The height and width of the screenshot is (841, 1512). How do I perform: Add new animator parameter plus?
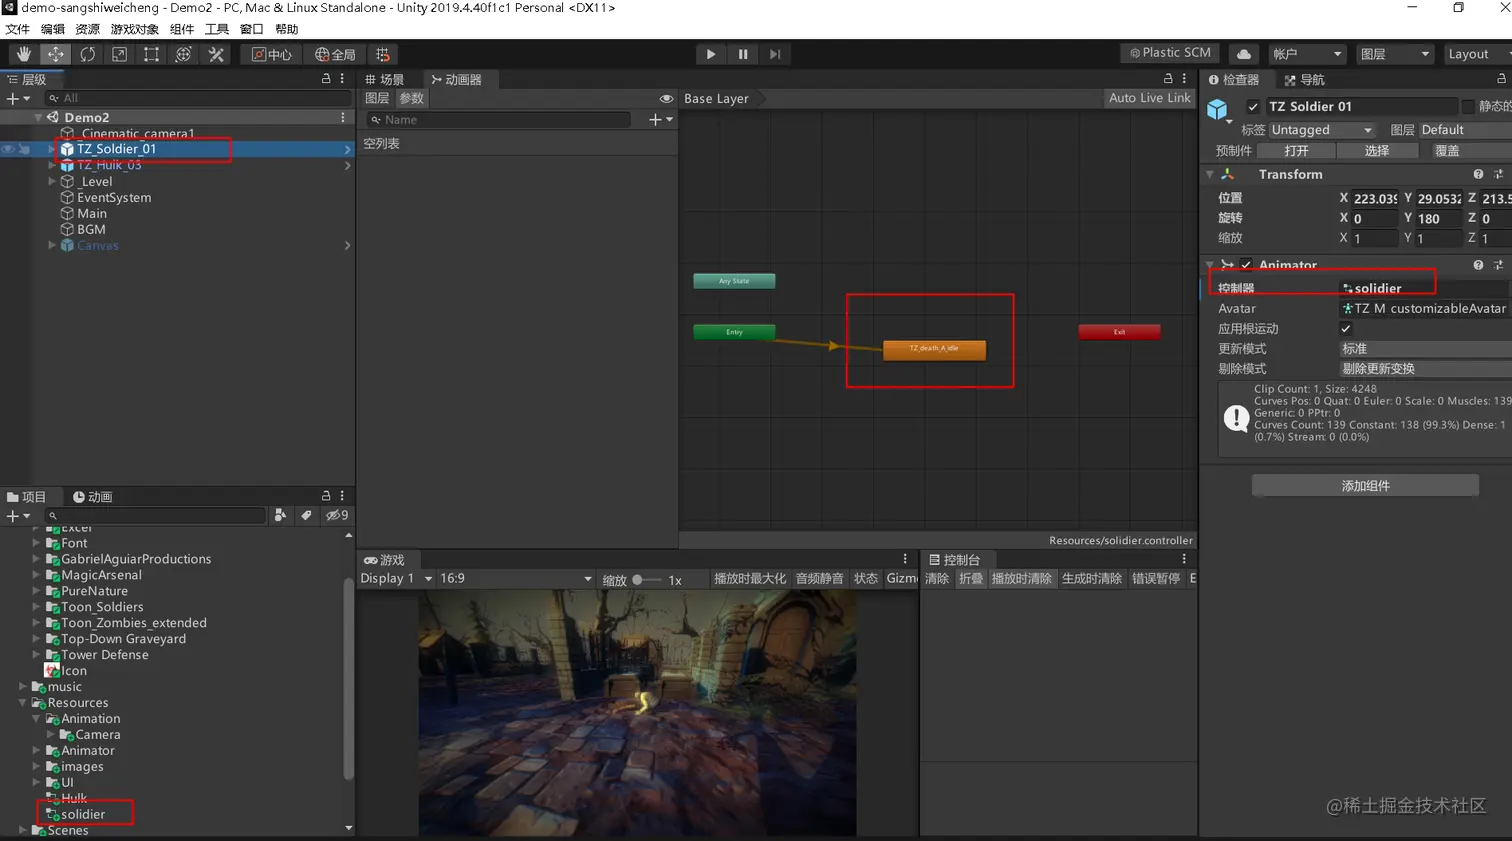(x=661, y=120)
